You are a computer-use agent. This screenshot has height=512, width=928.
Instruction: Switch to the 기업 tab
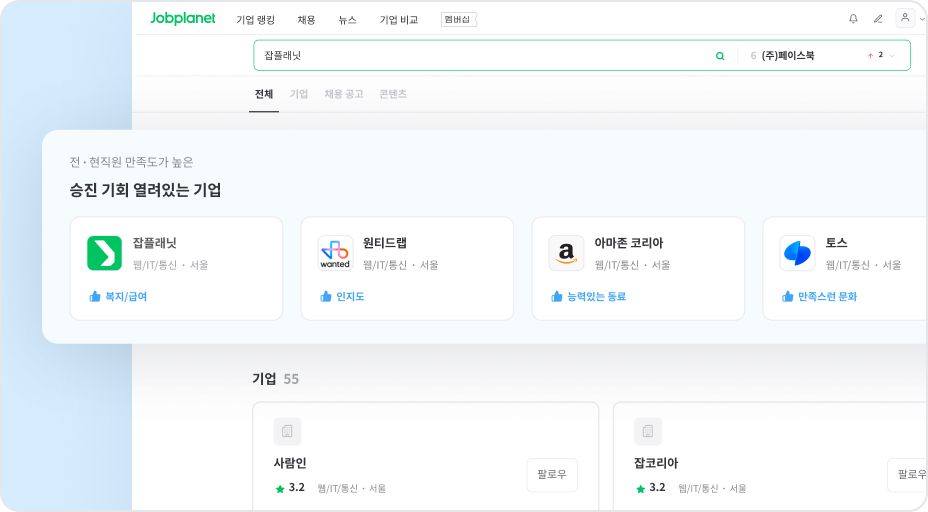(299, 94)
